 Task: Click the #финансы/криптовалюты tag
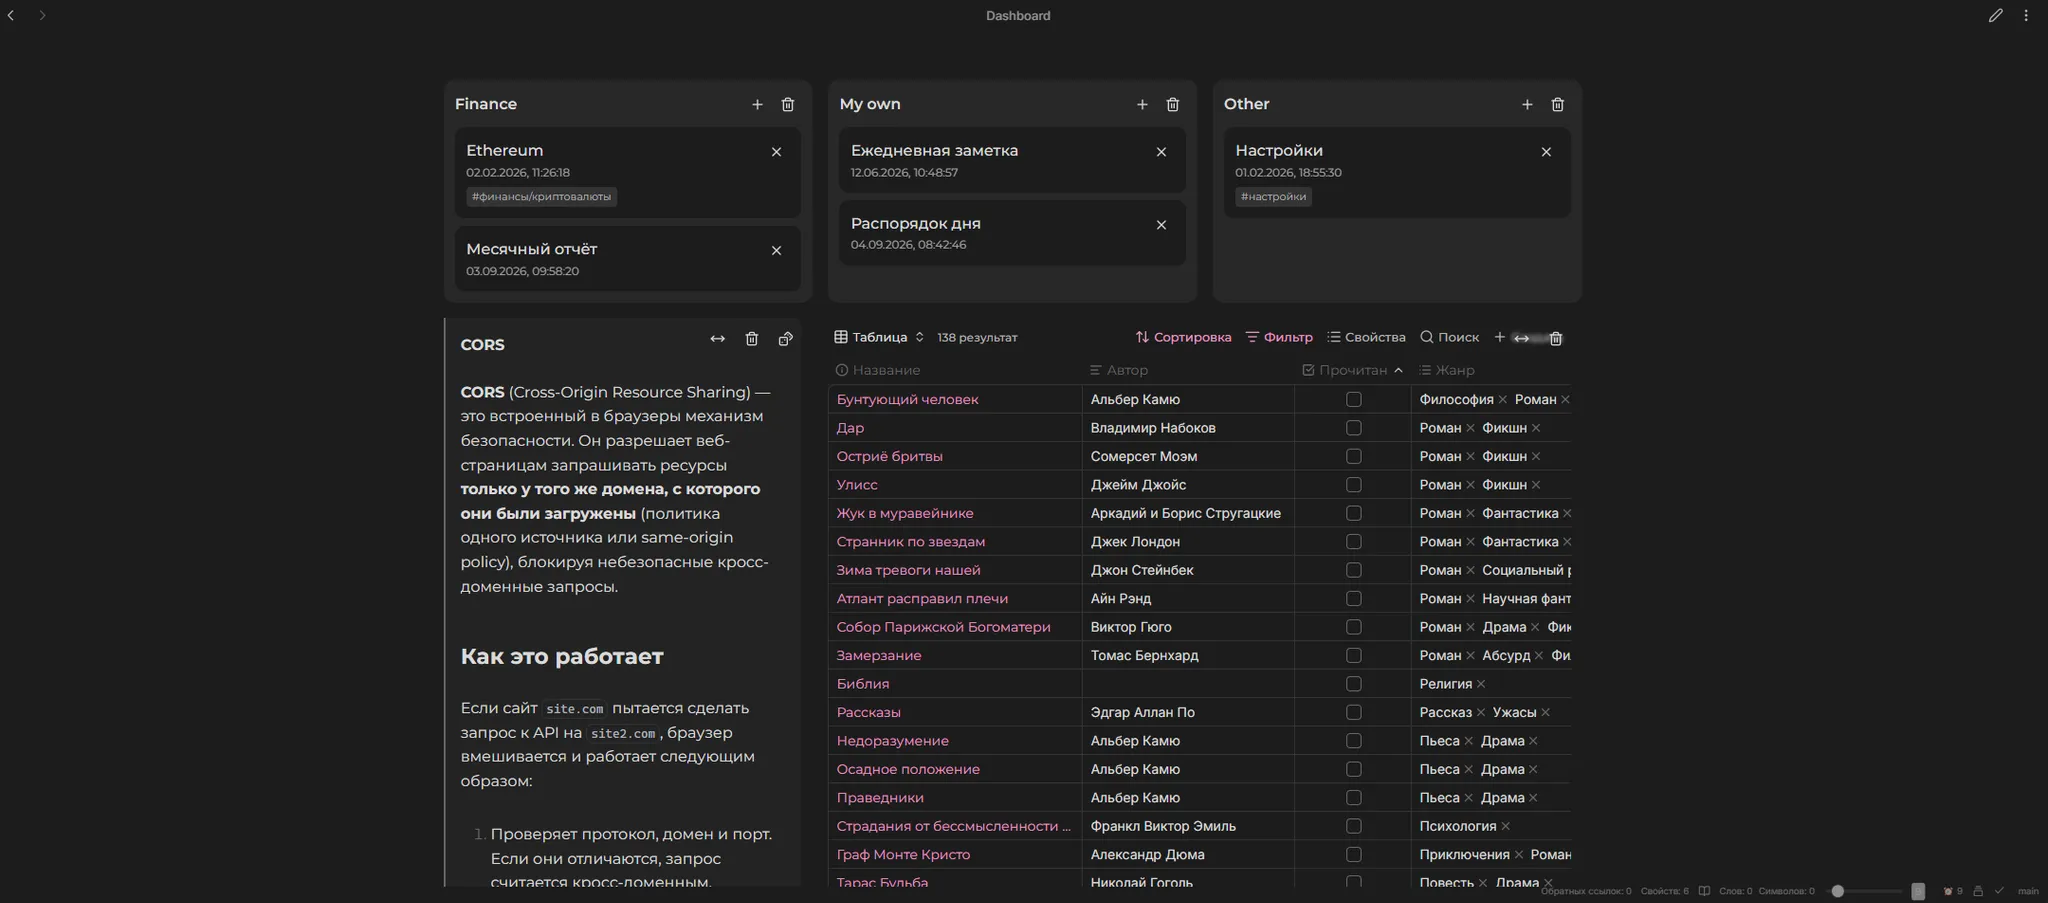tap(541, 197)
